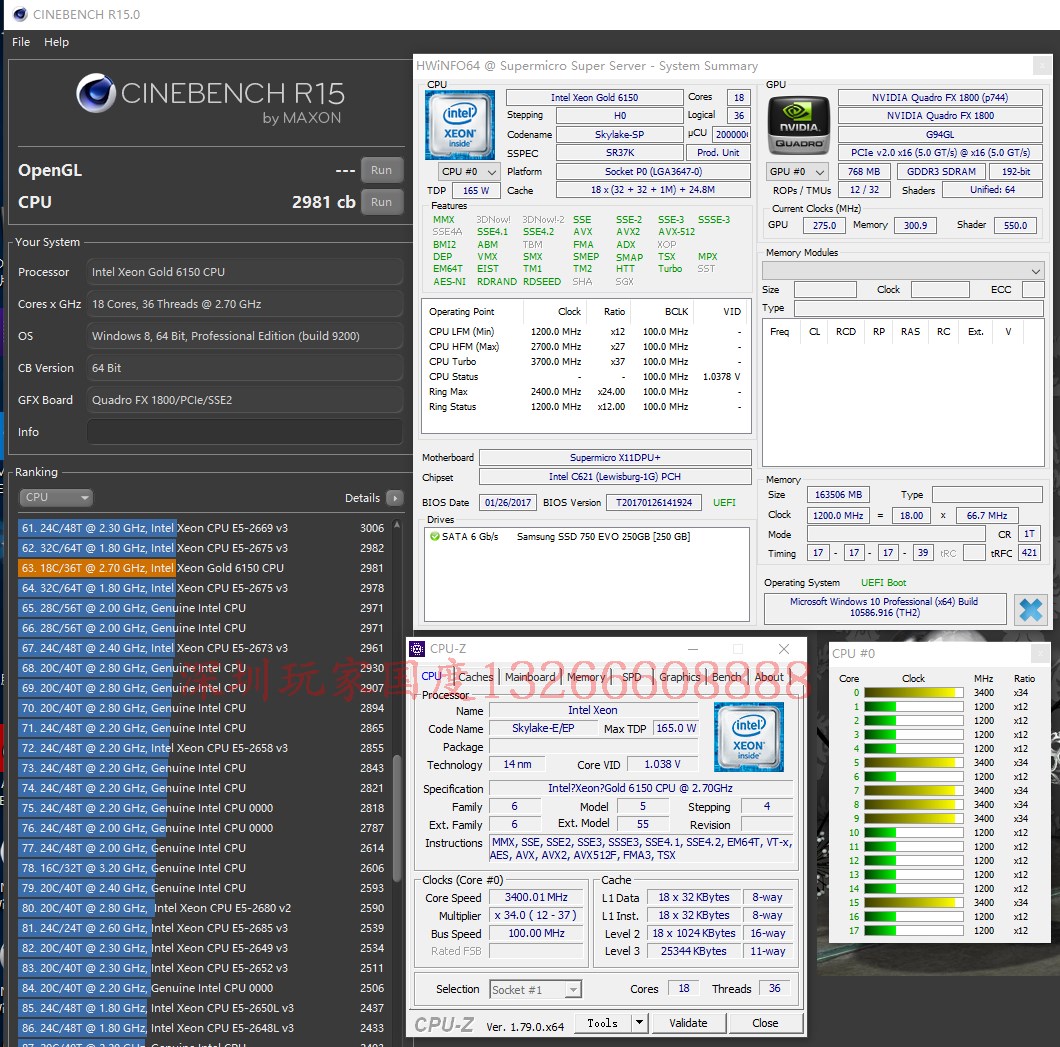Click the Supermicro X11DPU+ motherboard field
Image resolution: width=1060 pixels, height=1047 pixels.
click(615, 458)
